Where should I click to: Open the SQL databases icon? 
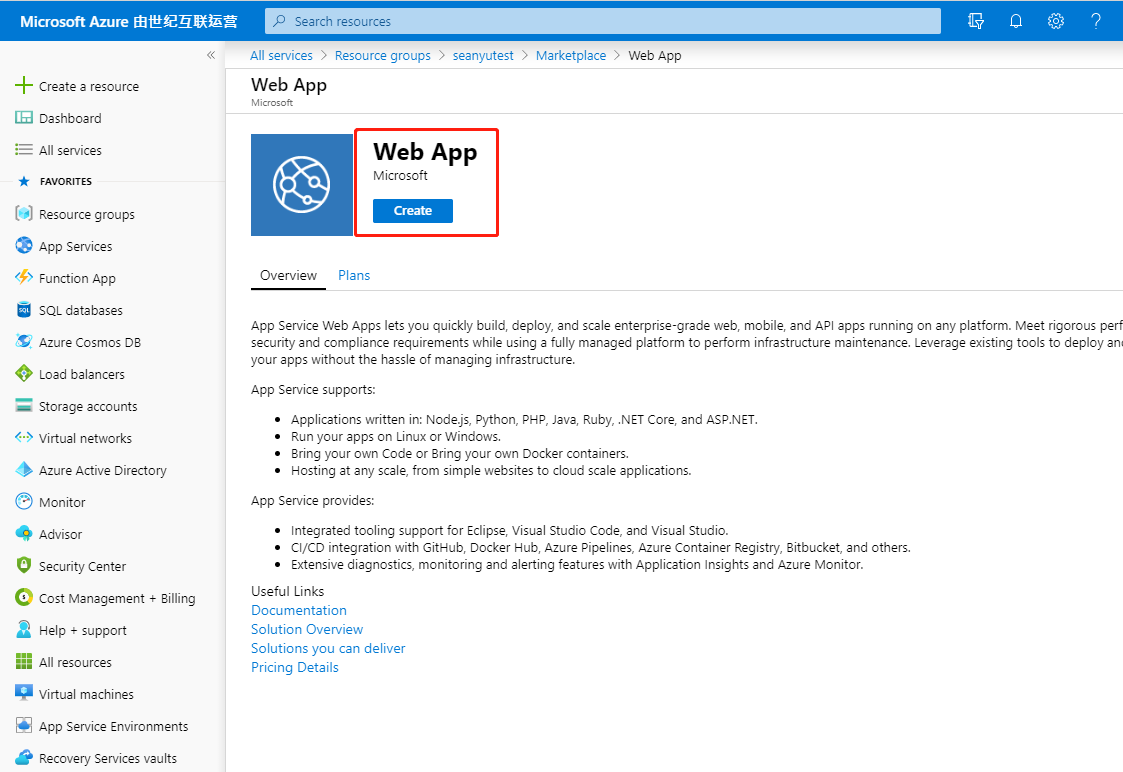(x=24, y=309)
